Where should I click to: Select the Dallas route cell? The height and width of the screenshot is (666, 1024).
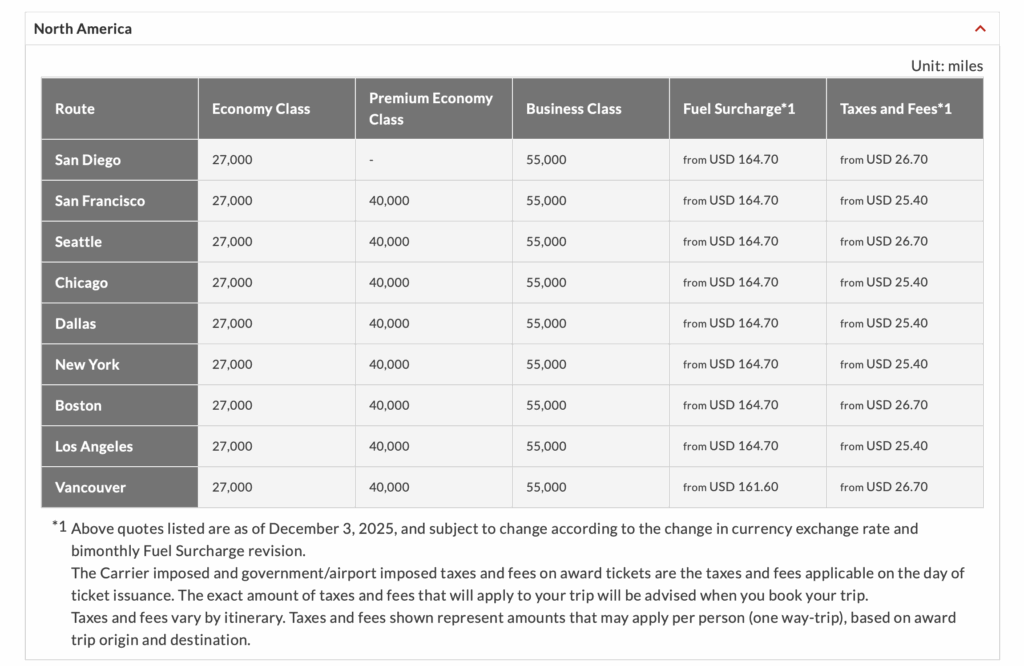pyautogui.click(x=76, y=324)
